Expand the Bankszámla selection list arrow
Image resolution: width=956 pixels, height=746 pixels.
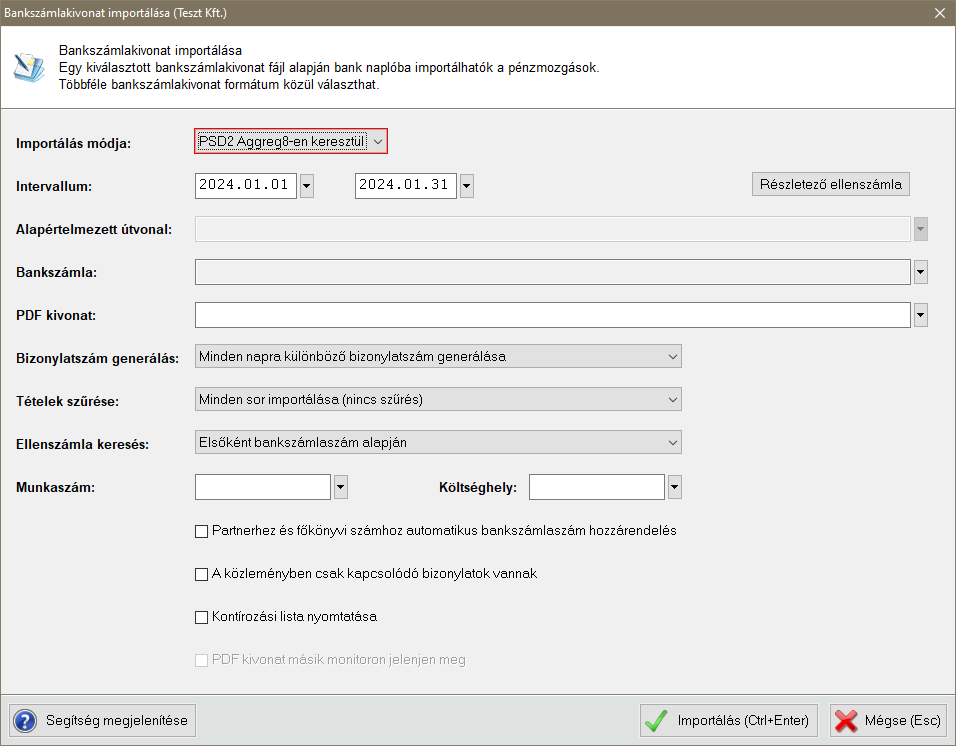click(920, 272)
